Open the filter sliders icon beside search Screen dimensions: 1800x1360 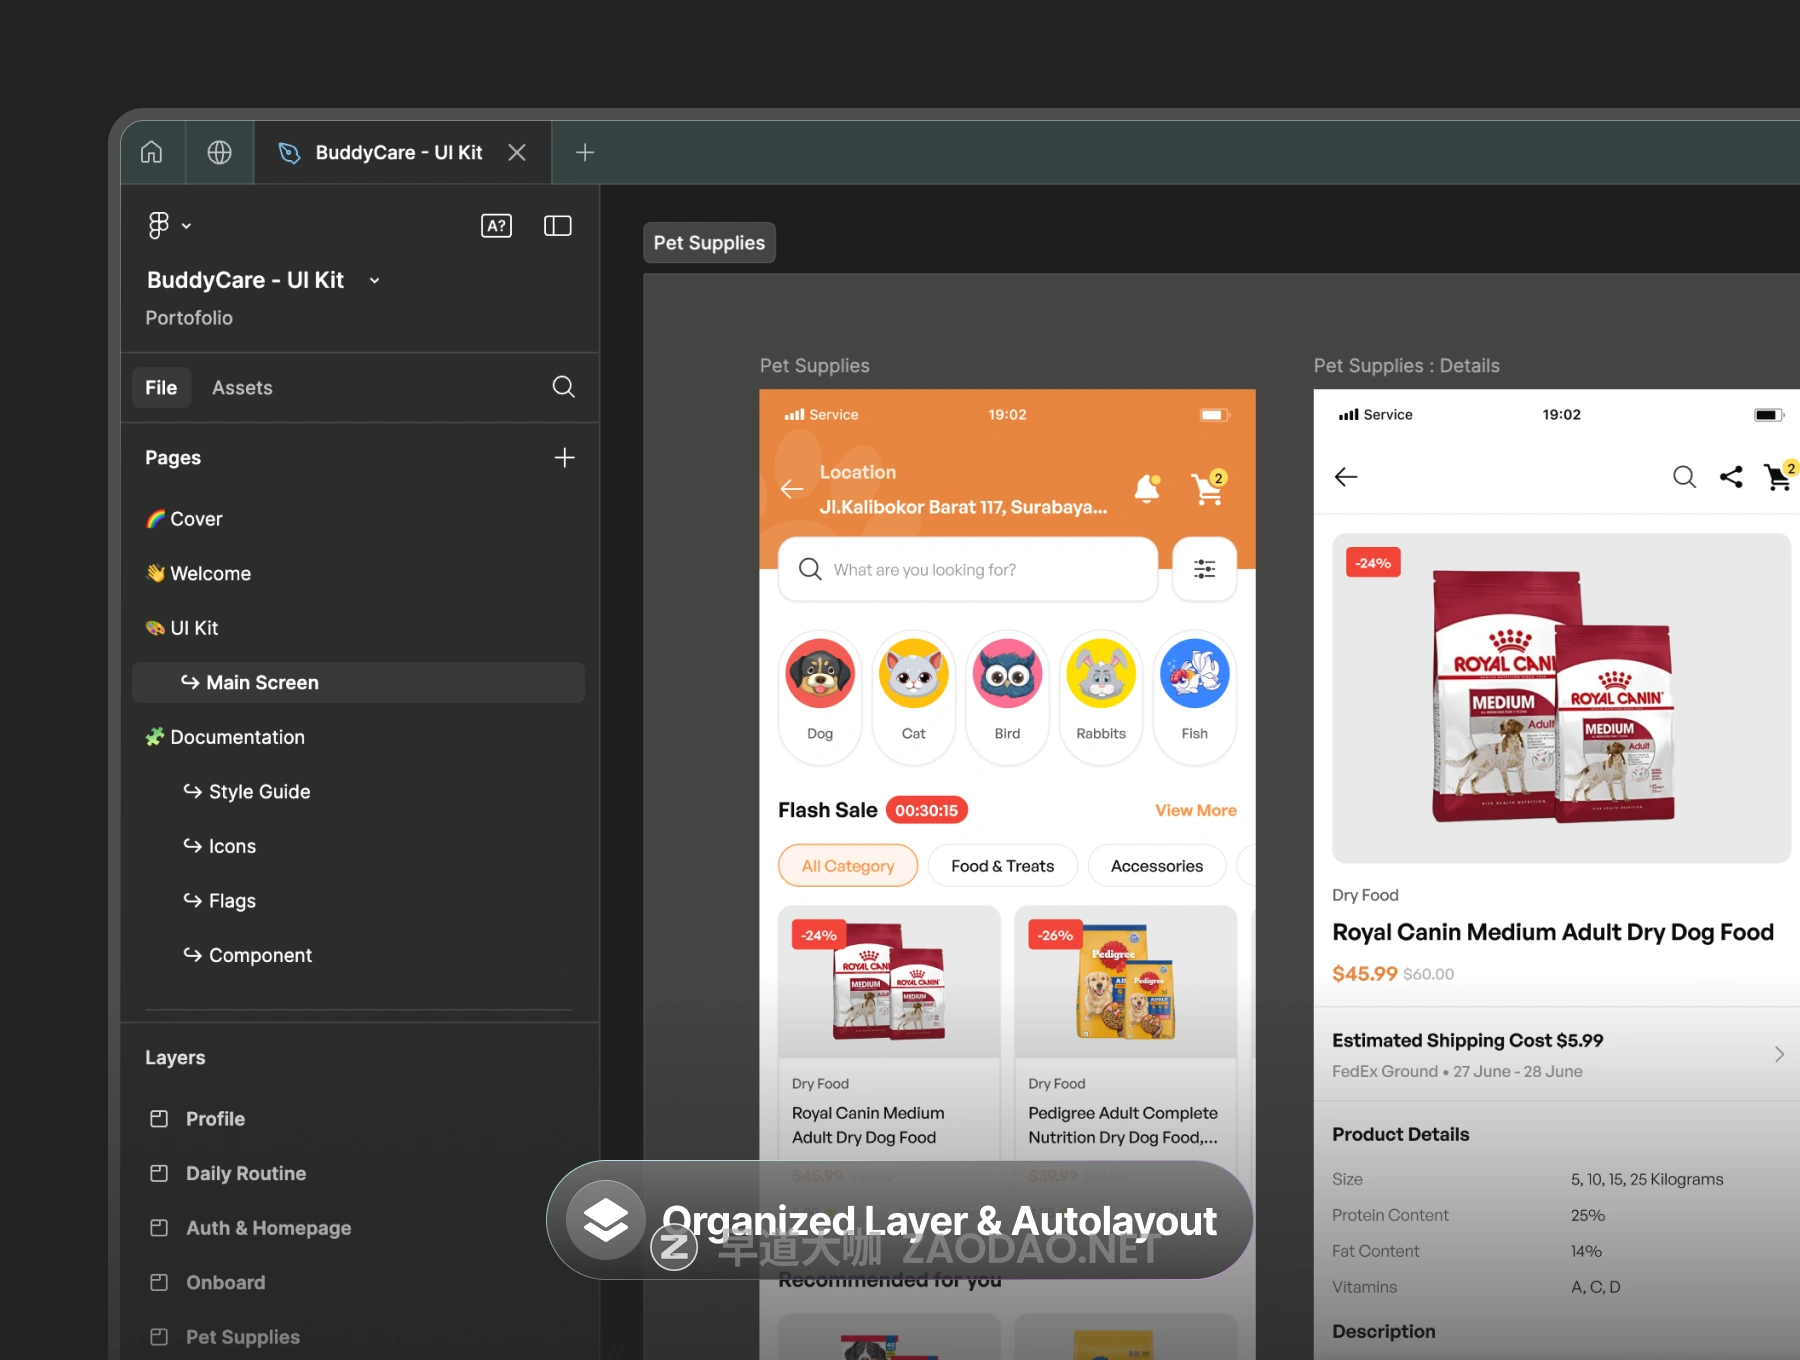click(x=1205, y=569)
